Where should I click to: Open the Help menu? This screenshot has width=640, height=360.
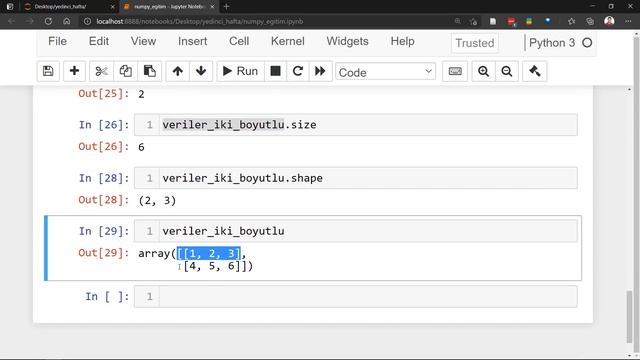(x=402, y=41)
